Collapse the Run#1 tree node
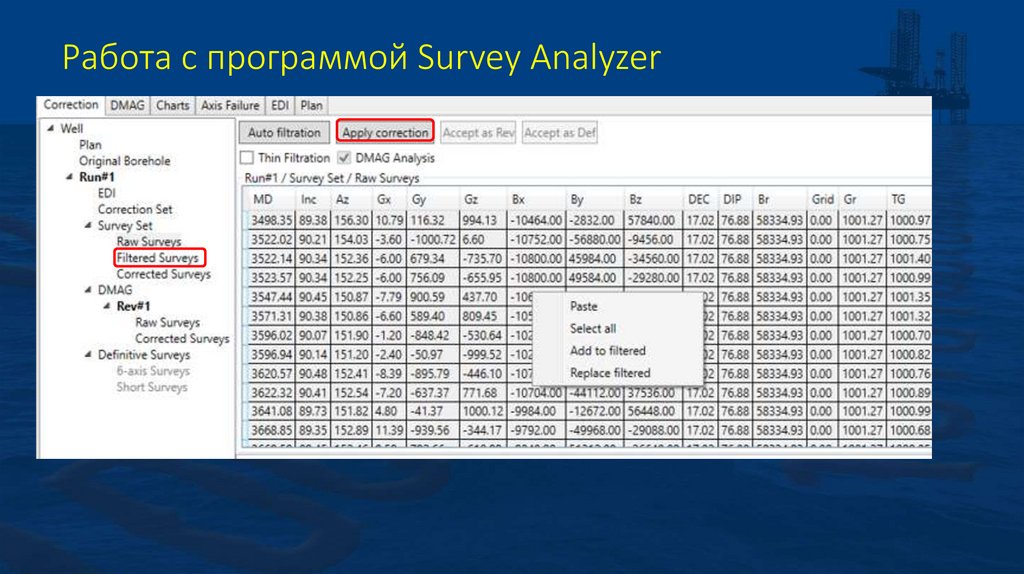This screenshot has height=574, width=1024. (69, 177)
